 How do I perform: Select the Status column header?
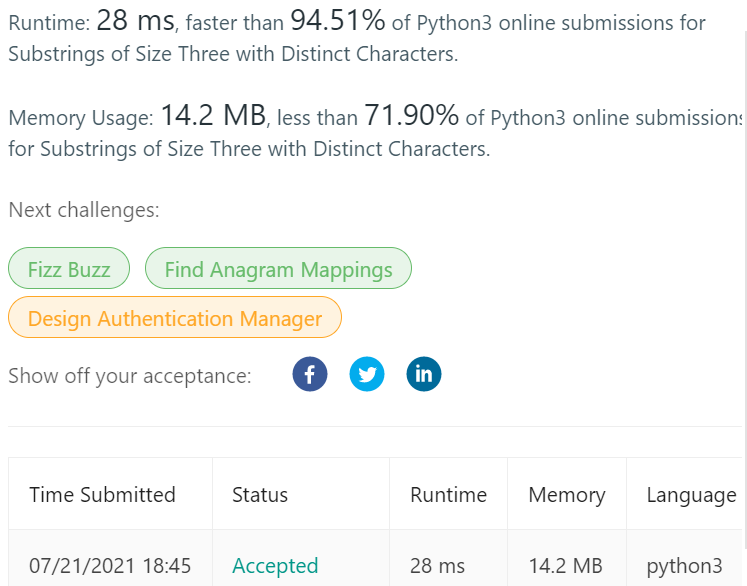(x=260, y=495)
